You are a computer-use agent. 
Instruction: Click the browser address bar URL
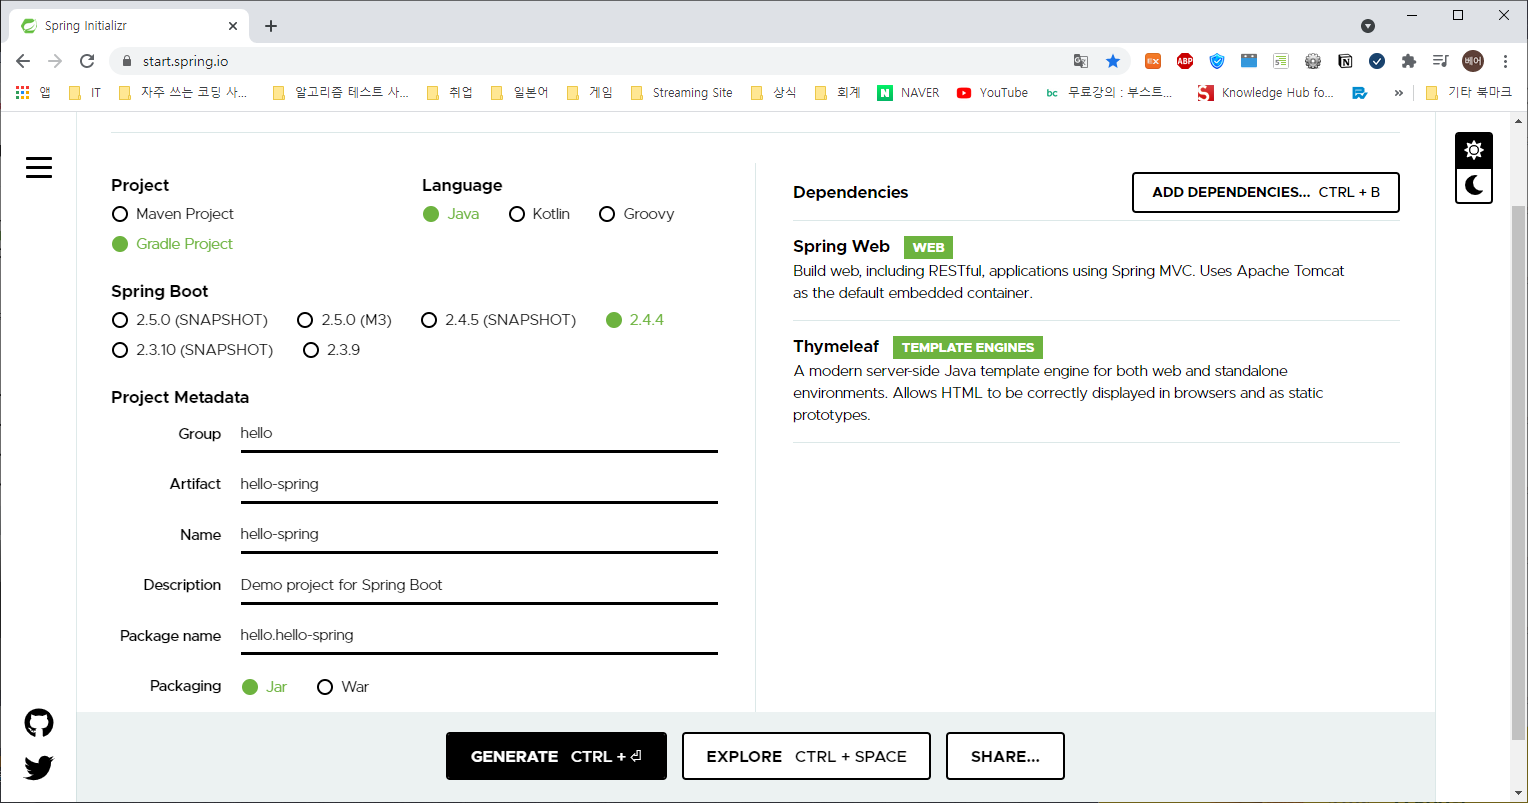click(x=185, y=61)
